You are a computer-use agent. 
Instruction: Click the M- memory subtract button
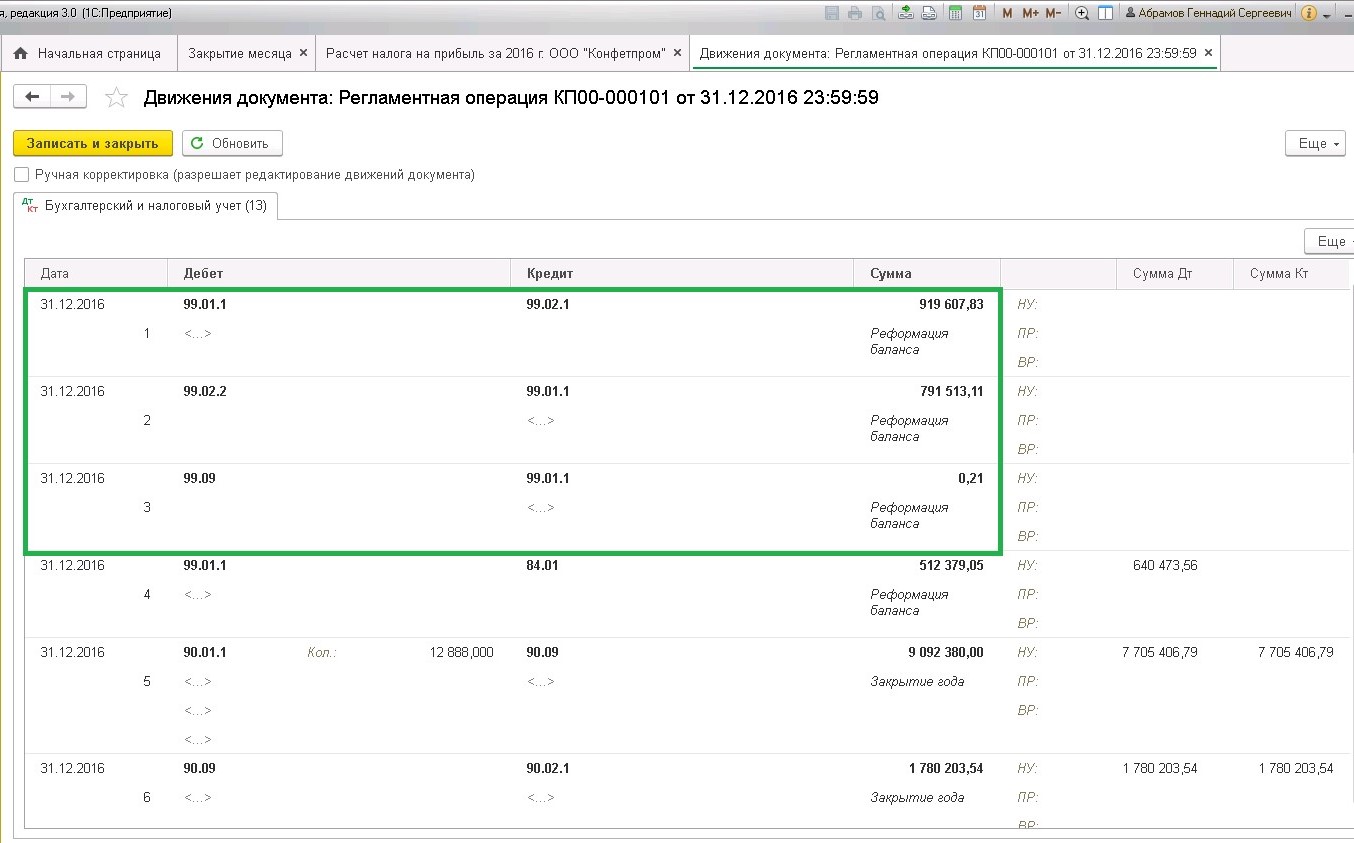[1053, 13]
